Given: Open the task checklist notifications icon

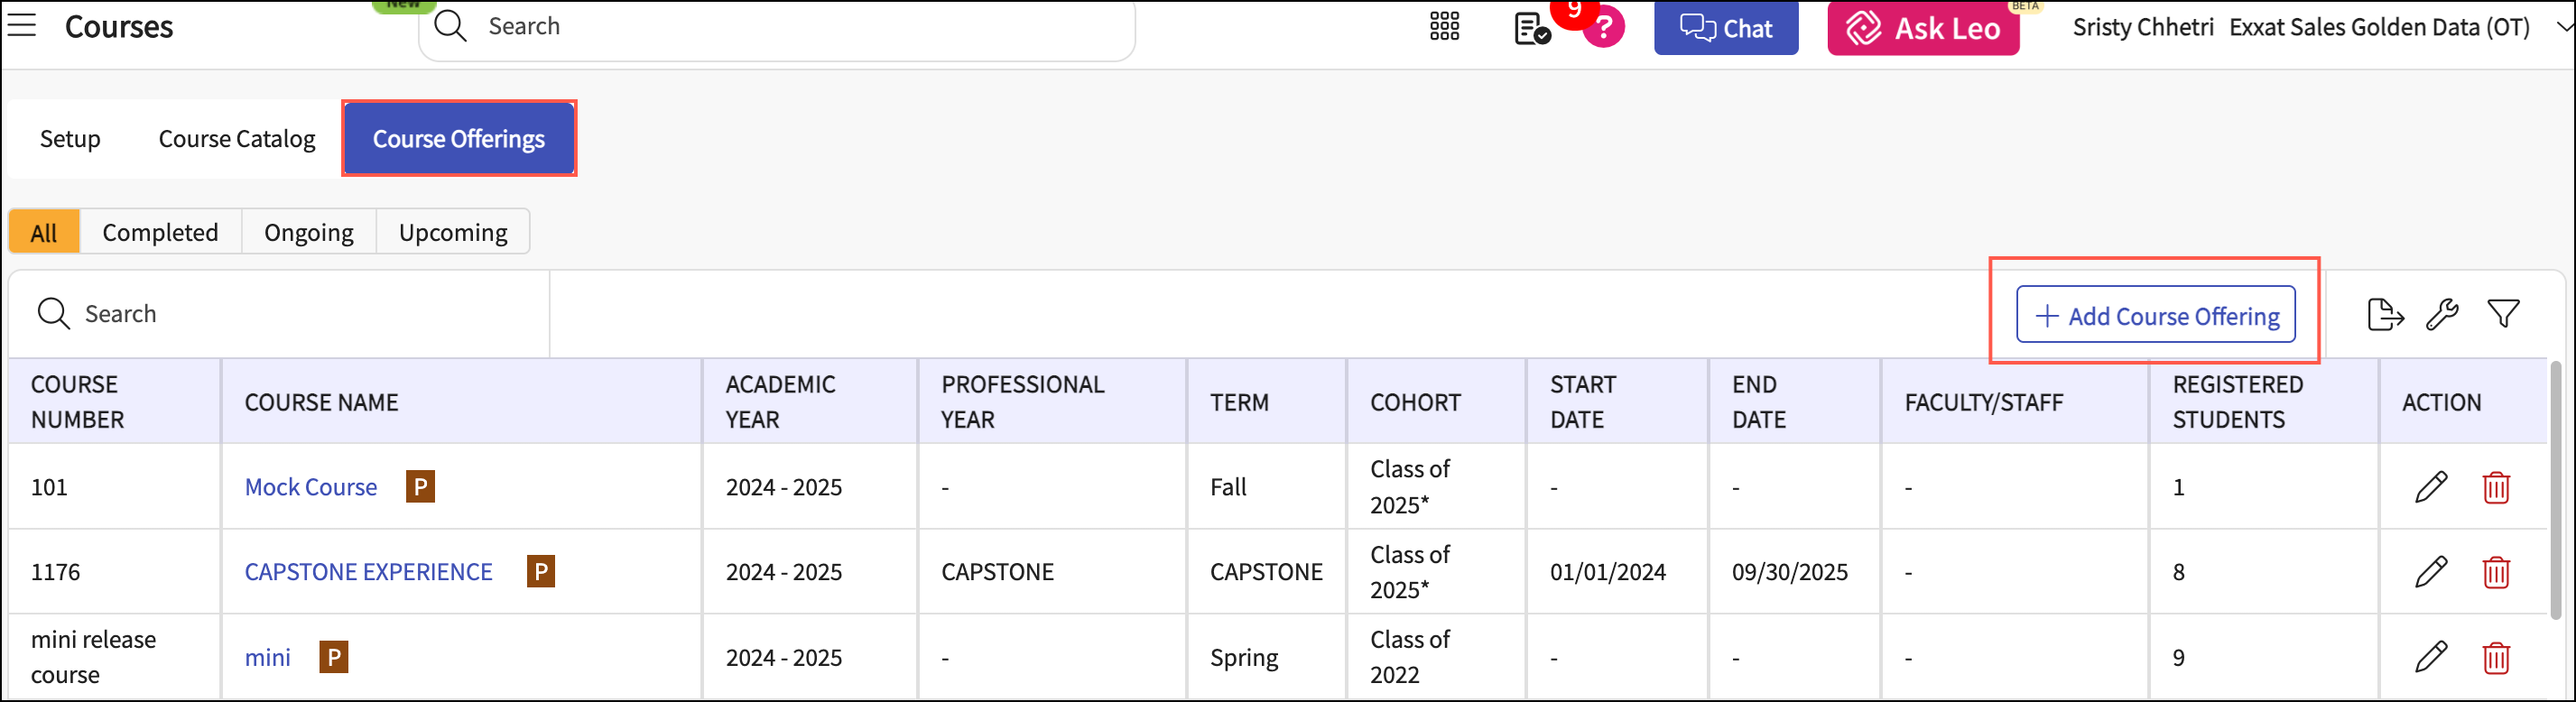Looking at the screenshot, I should [1531, 29].
